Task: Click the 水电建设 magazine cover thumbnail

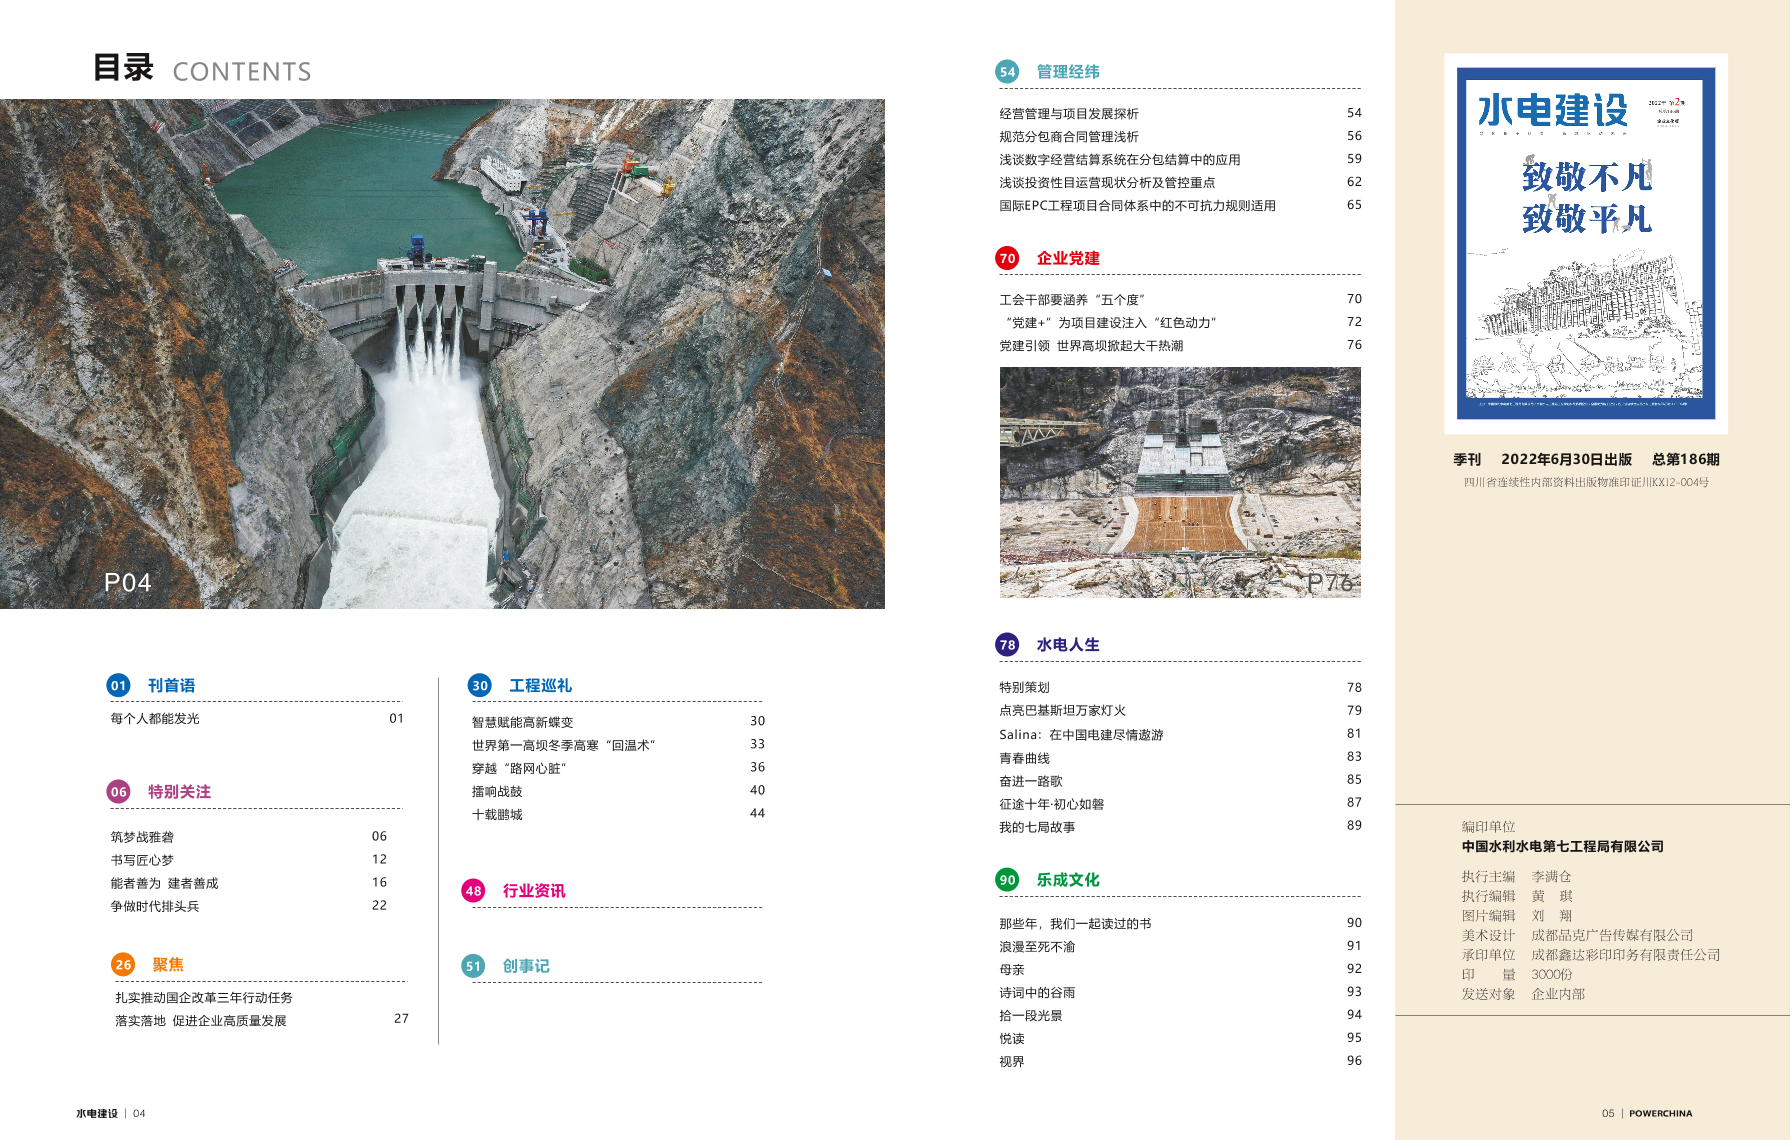Action: point(1585,243)
